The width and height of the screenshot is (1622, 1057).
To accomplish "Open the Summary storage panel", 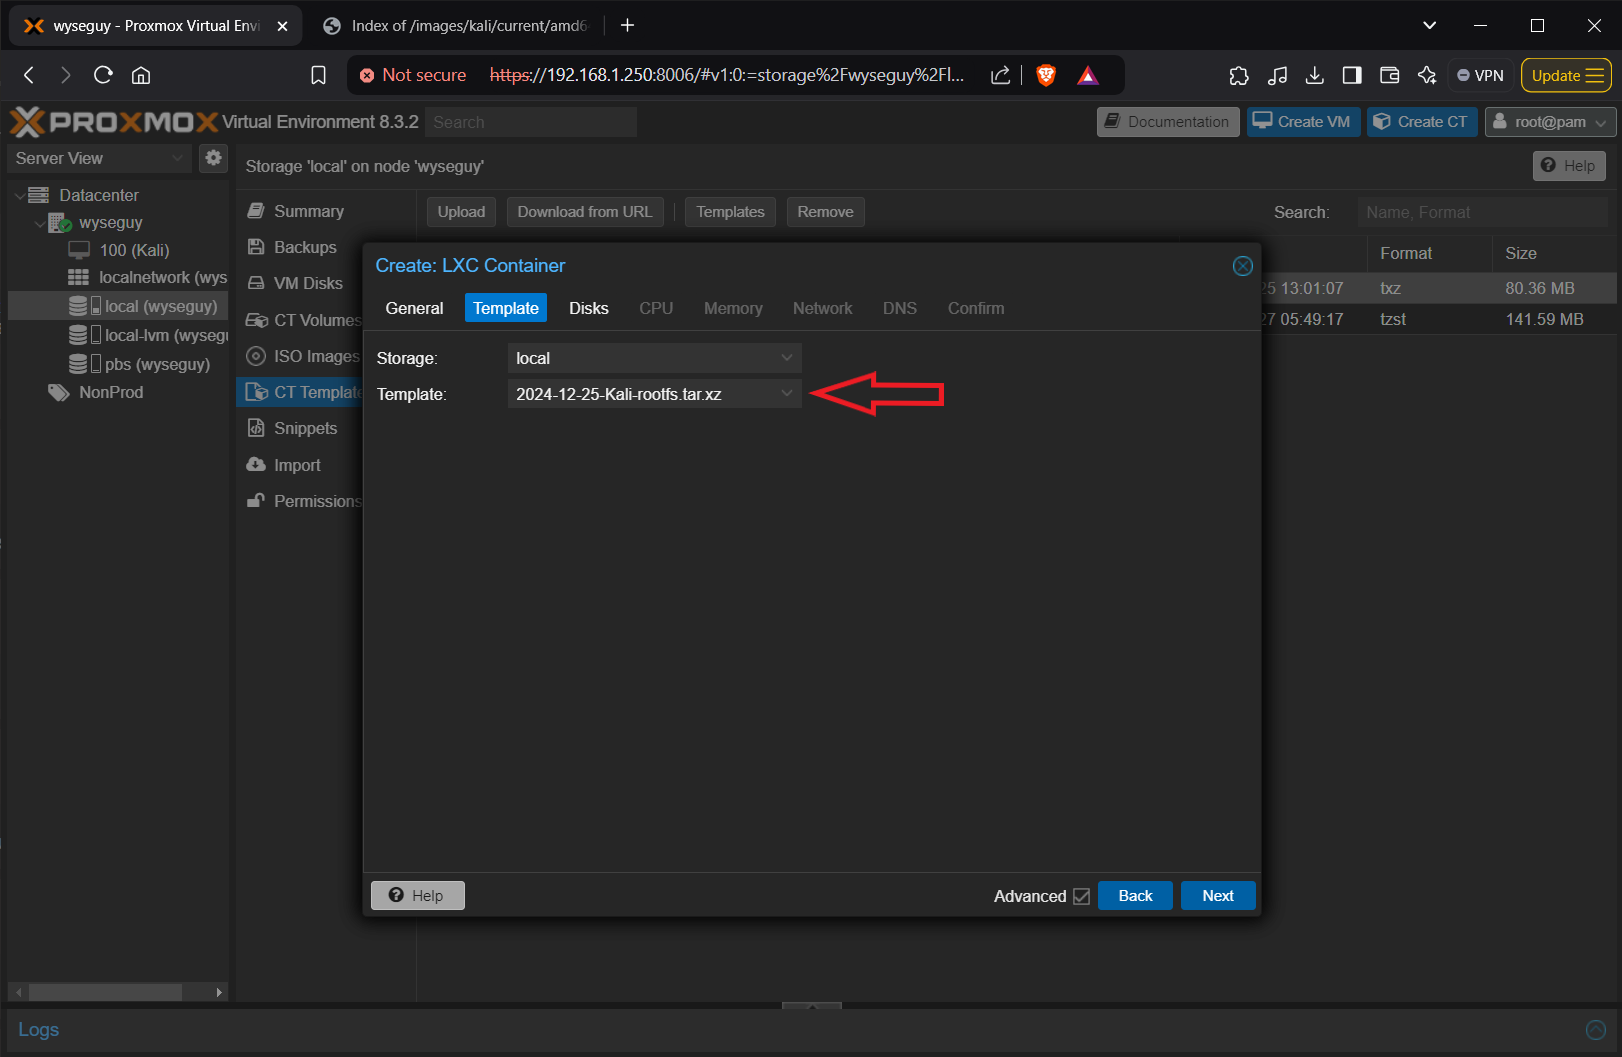I will [309, 211].
